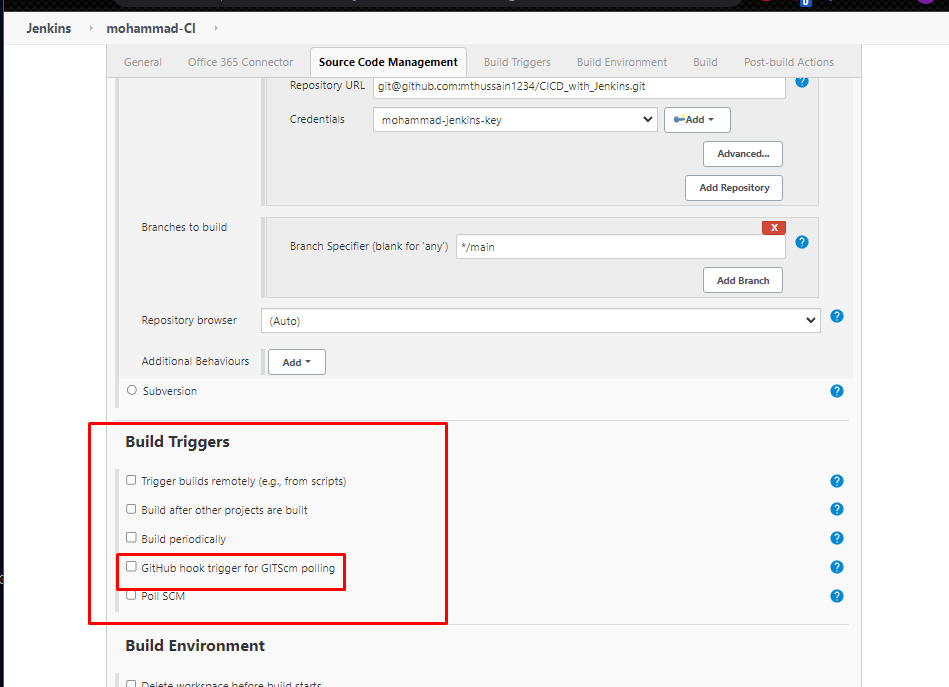
Task: Select the Subversion radio button
Action: tap(132, 390)
